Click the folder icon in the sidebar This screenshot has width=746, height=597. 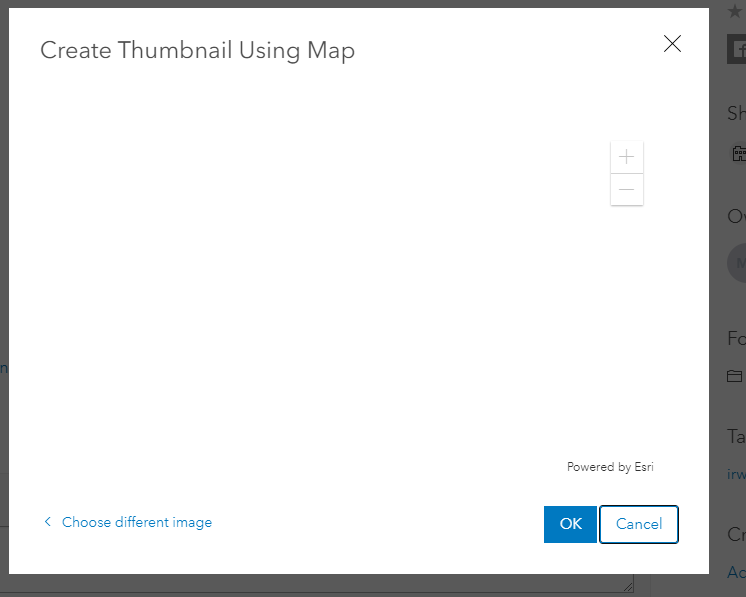[x=735, y=376]
